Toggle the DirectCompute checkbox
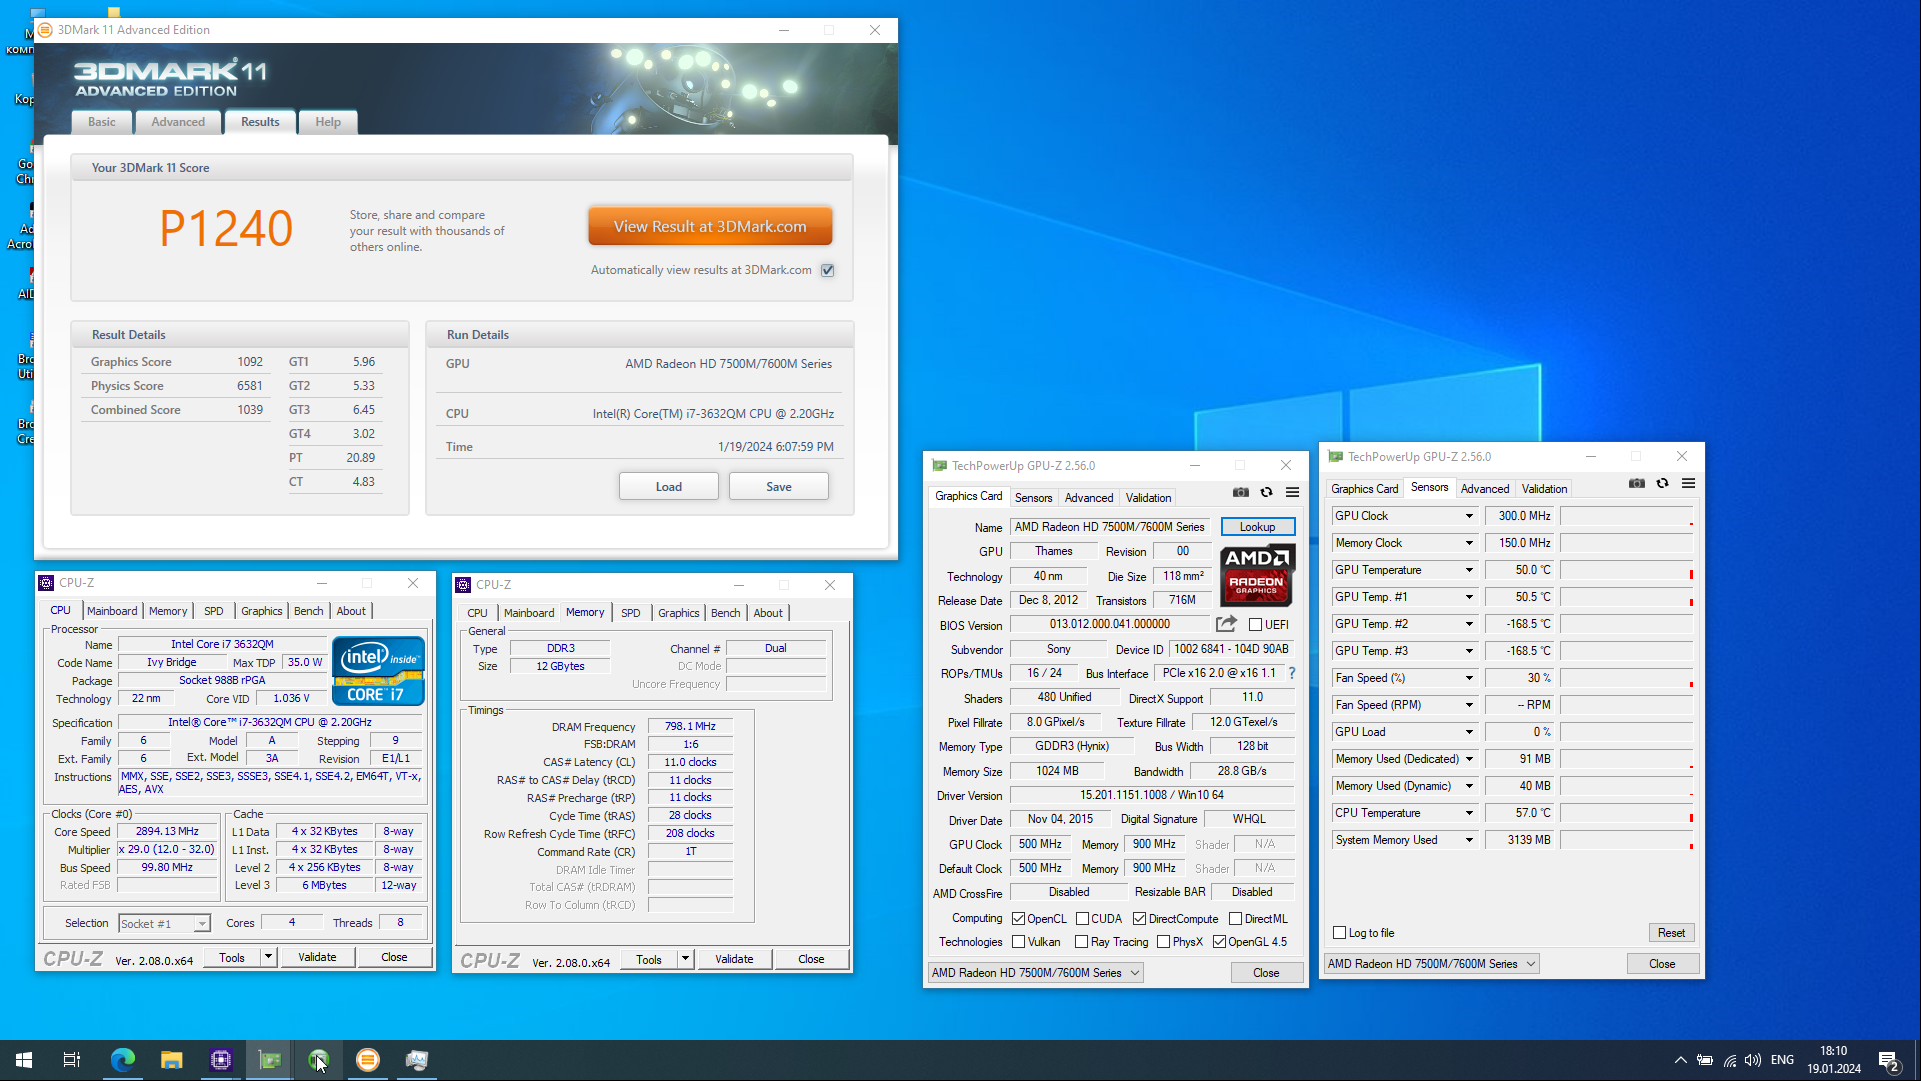 tap(1139, 919)
